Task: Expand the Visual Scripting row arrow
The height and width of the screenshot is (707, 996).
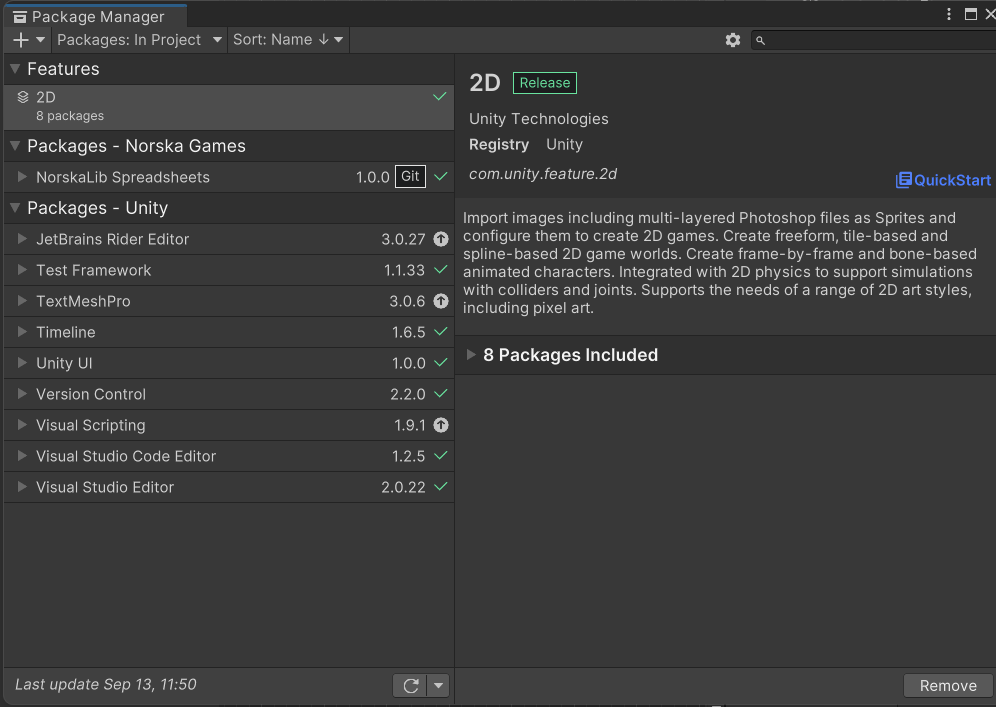Action: point(22,425)
